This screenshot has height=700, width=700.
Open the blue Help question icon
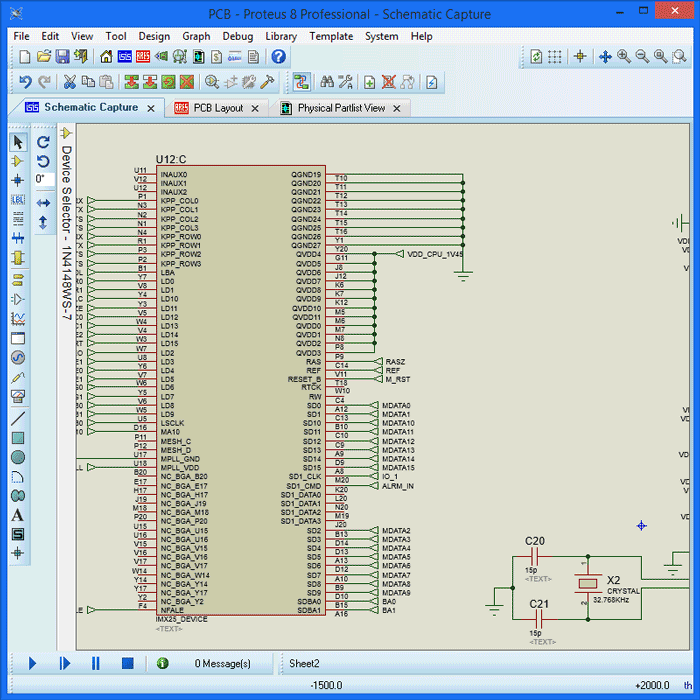pos(279,56)
